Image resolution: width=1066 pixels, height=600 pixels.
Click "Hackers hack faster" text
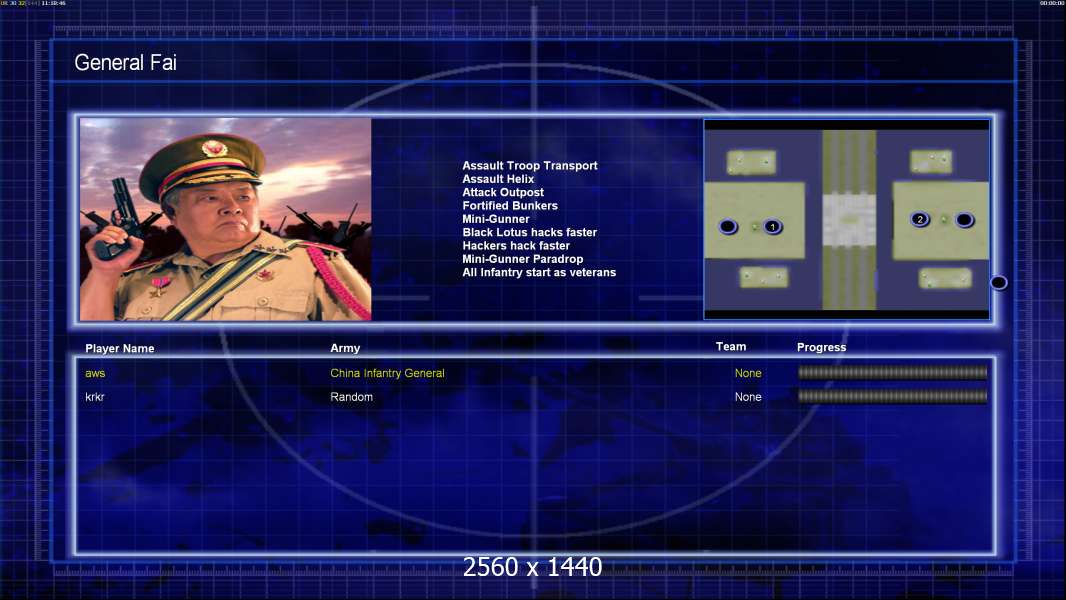[516, 246]
